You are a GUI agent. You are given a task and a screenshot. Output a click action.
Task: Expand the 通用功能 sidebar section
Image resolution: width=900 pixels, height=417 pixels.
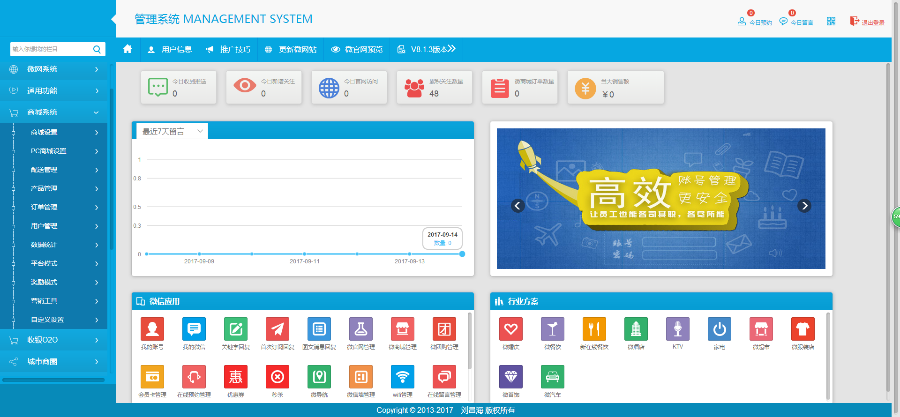55,91
